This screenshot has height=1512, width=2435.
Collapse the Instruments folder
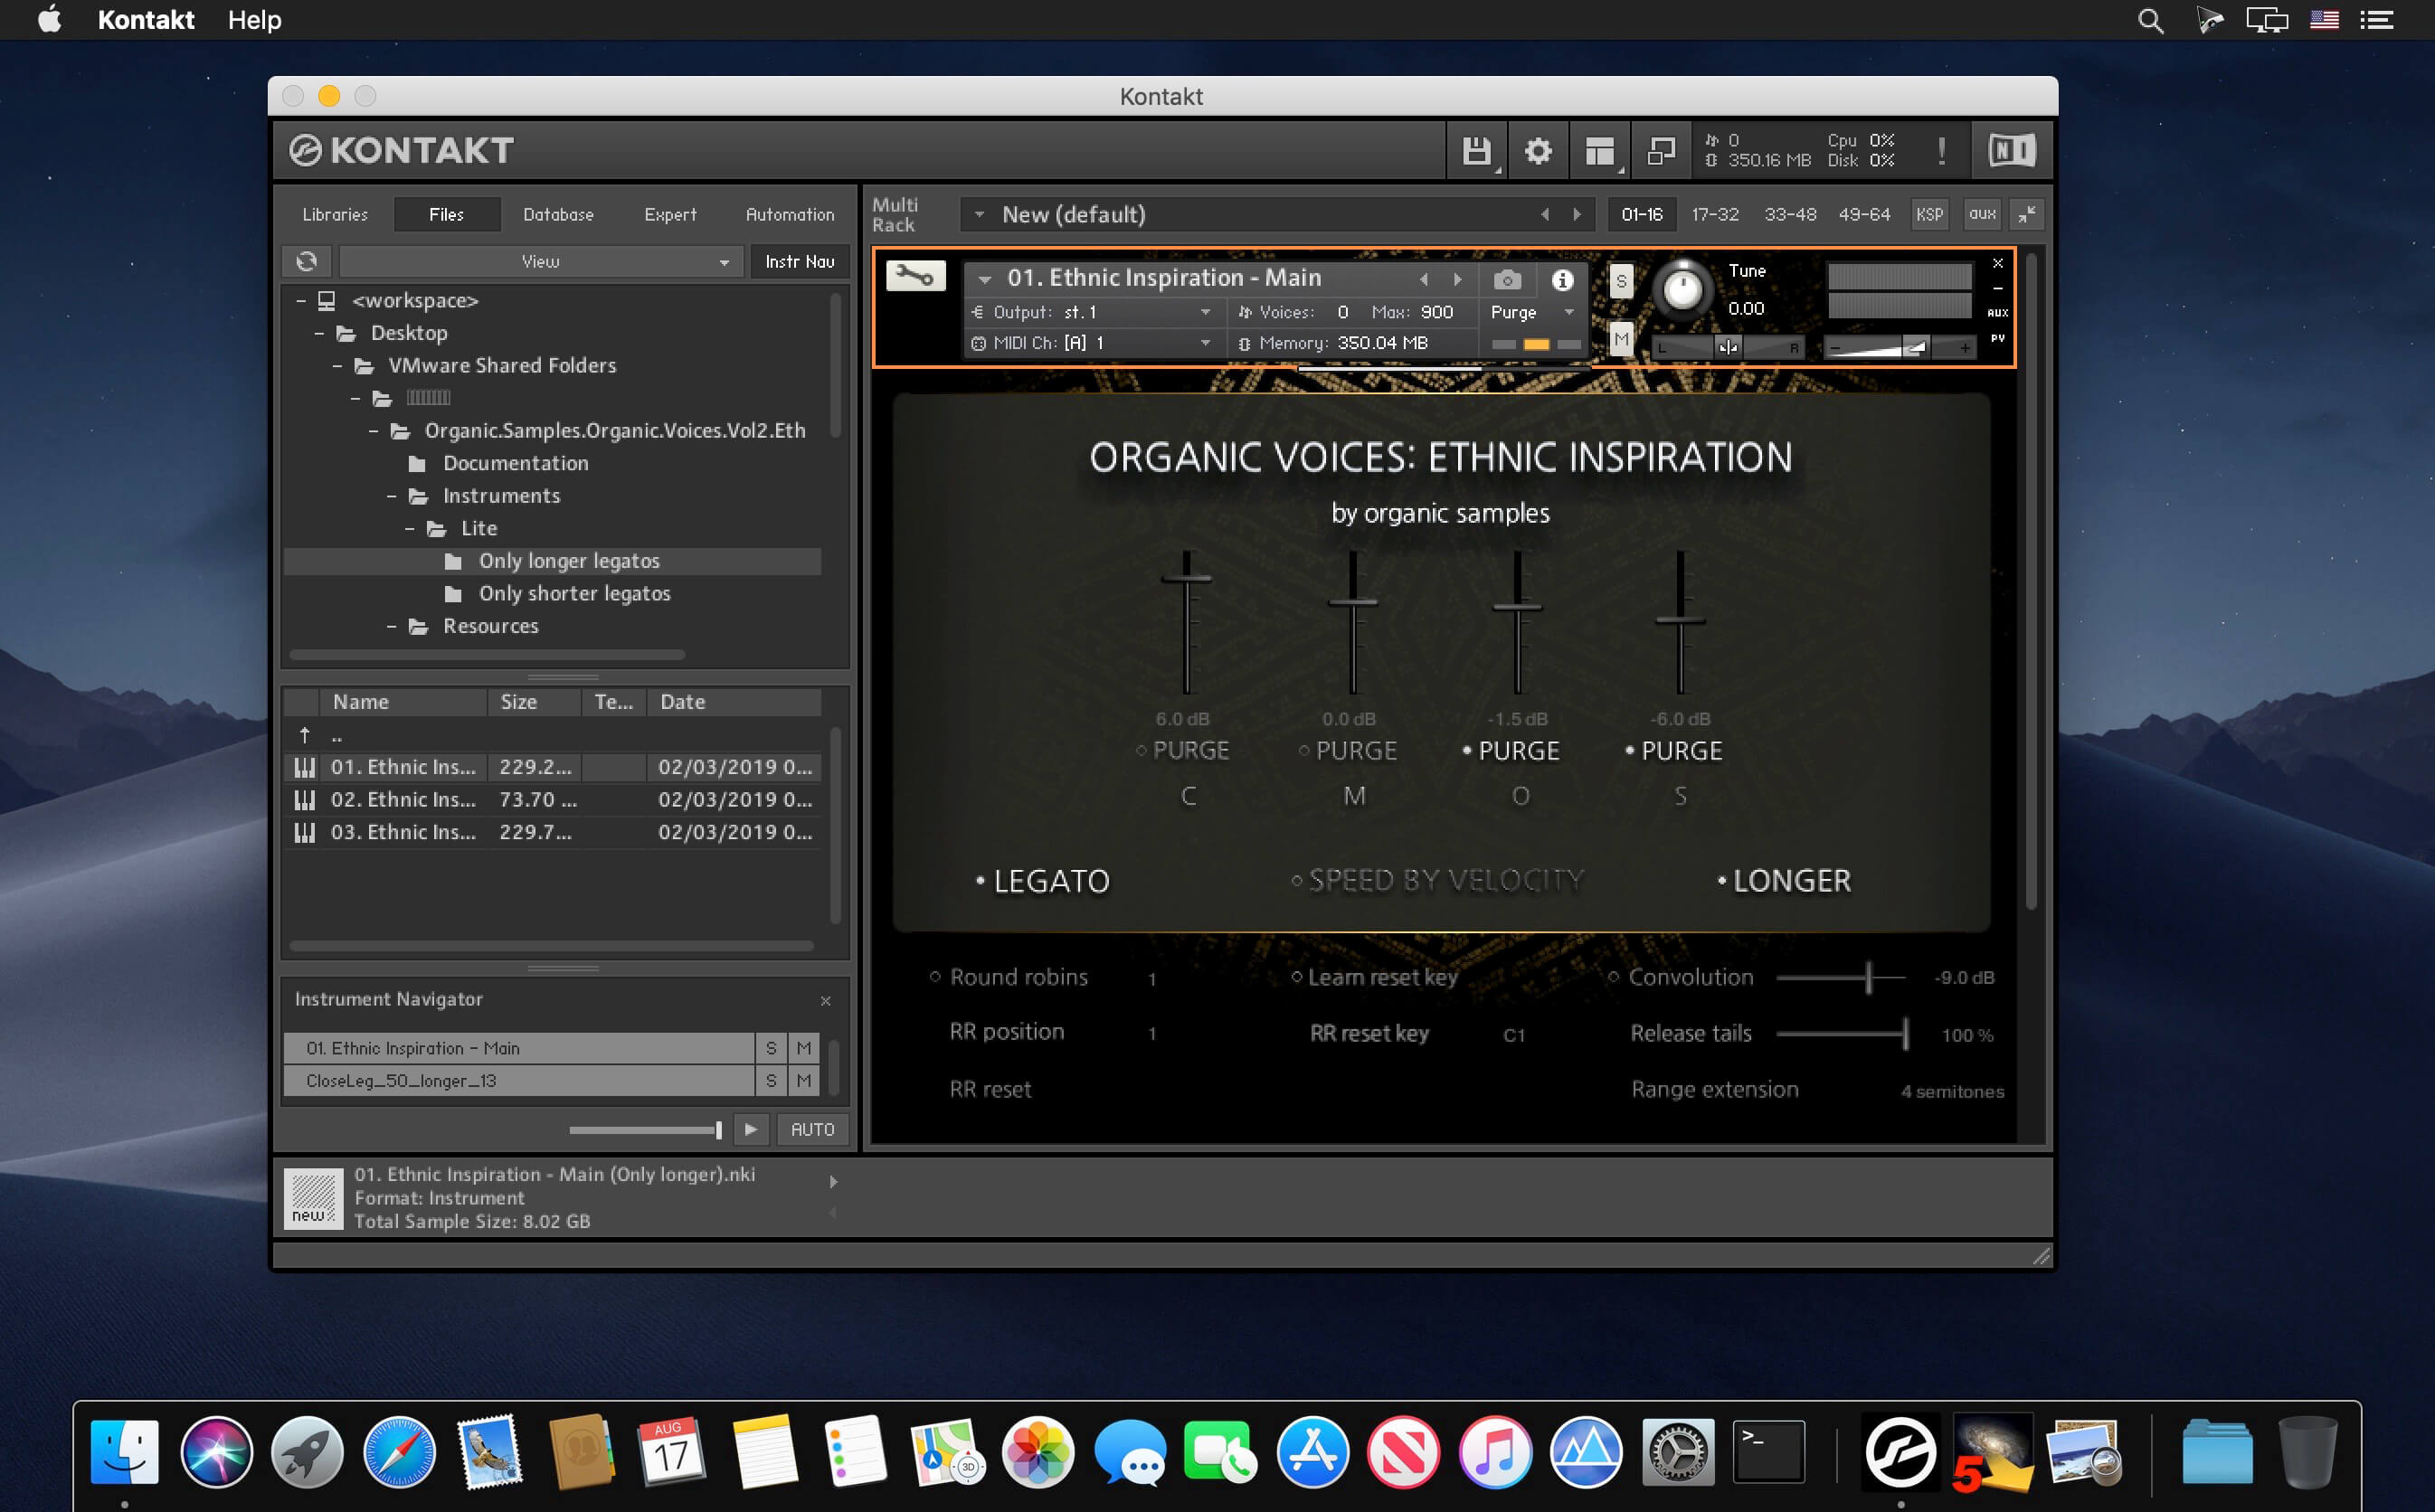click(x=392, y=496)
